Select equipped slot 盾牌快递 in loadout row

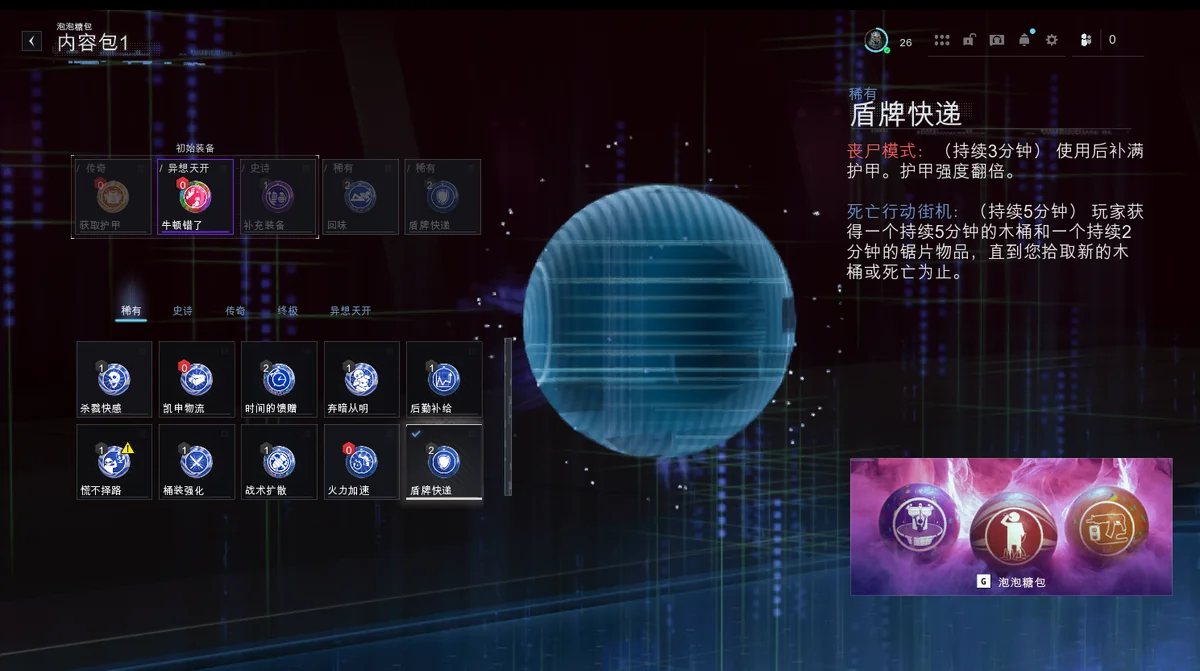[x=442, y=197]
